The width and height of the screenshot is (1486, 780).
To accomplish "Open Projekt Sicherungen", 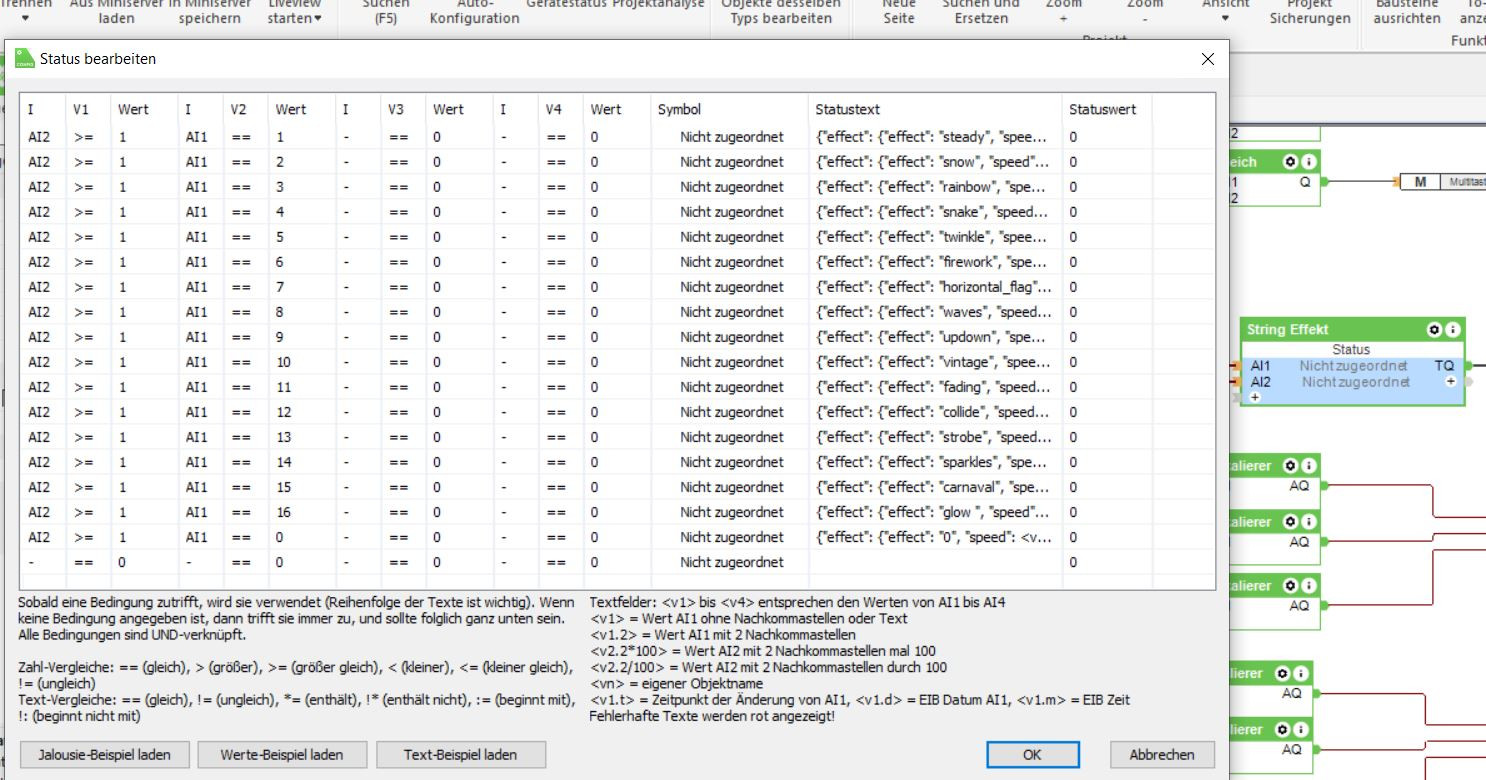I will pos(1309,12).
